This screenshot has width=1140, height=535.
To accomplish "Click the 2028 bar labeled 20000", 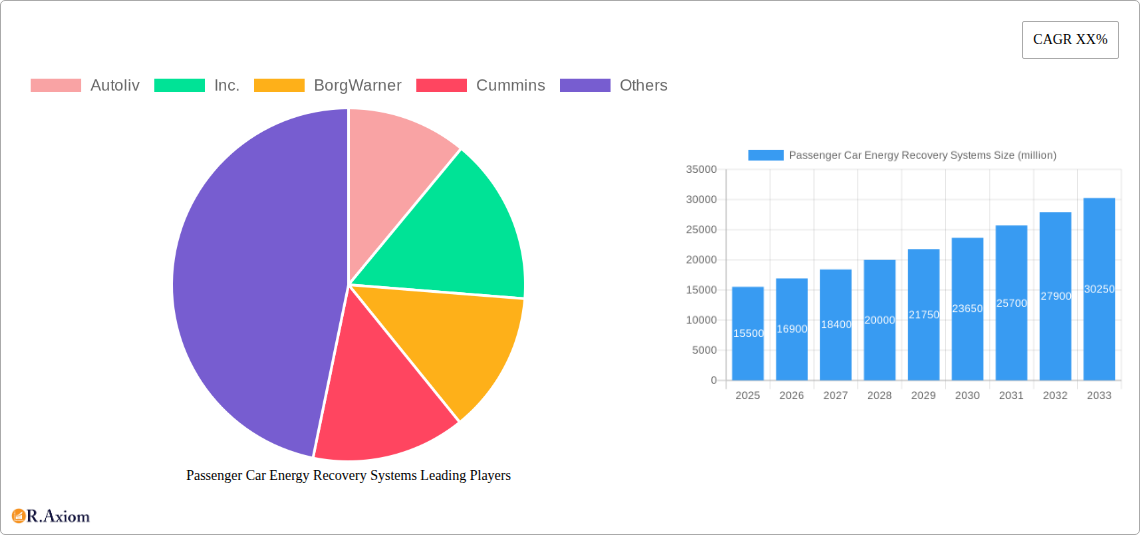I will [880, 320].
